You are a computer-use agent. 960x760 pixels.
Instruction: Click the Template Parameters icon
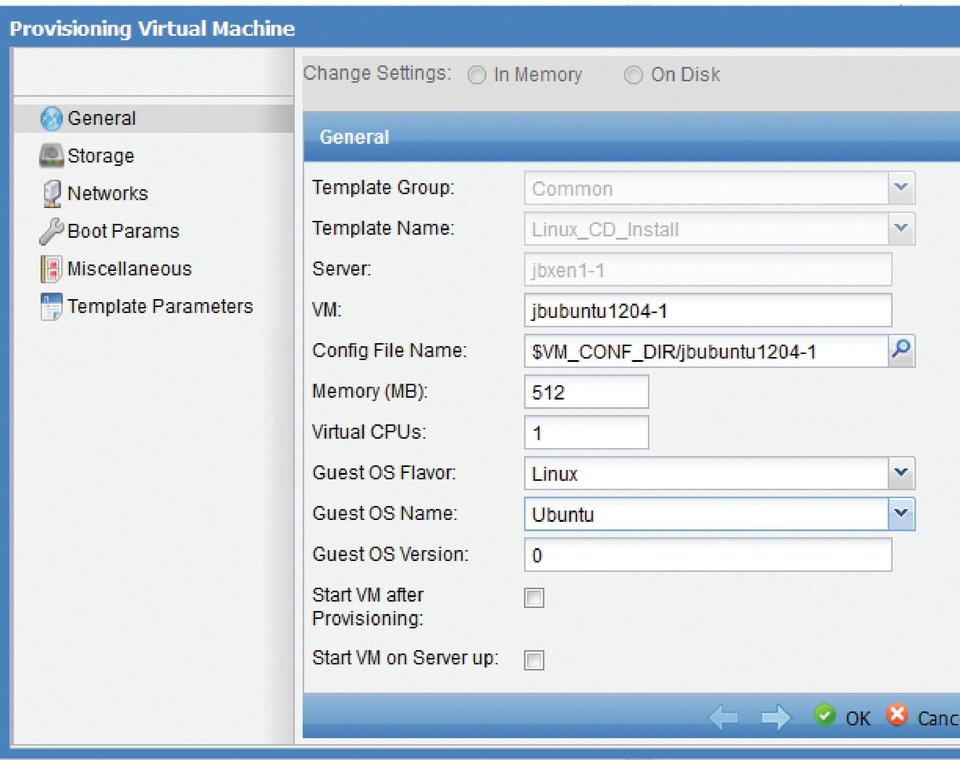pyautogui.click(x=51, y=308)
